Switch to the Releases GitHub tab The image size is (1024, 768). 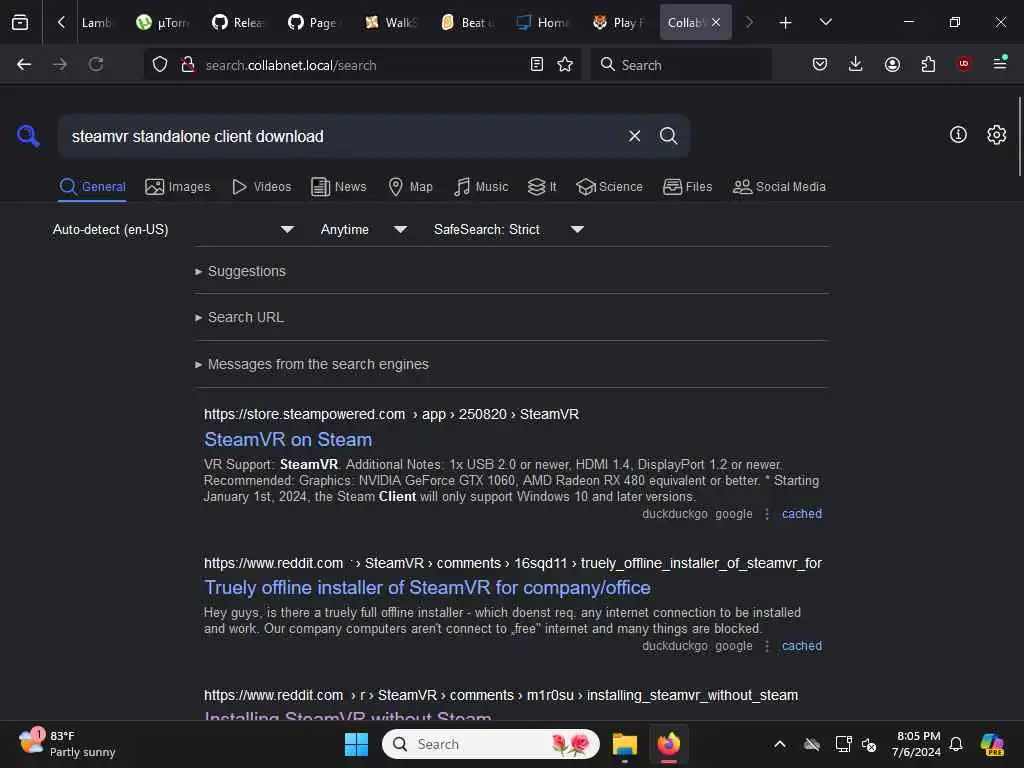point(238,23)
